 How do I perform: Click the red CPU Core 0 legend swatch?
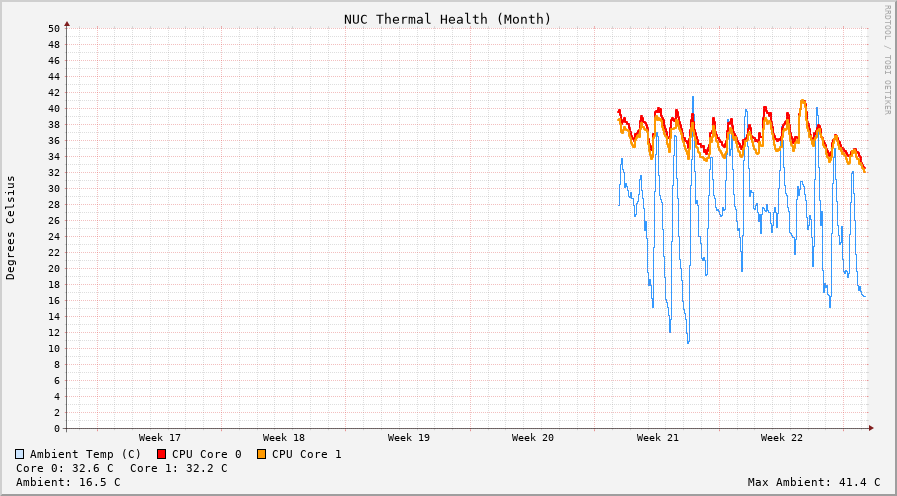click(161, 454)
